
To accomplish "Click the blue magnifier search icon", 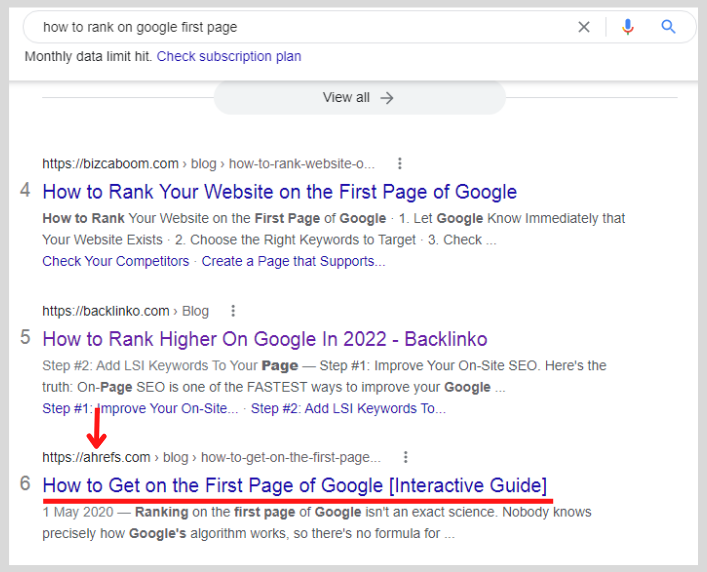I will pyautogui.click(x=668, y=27).
